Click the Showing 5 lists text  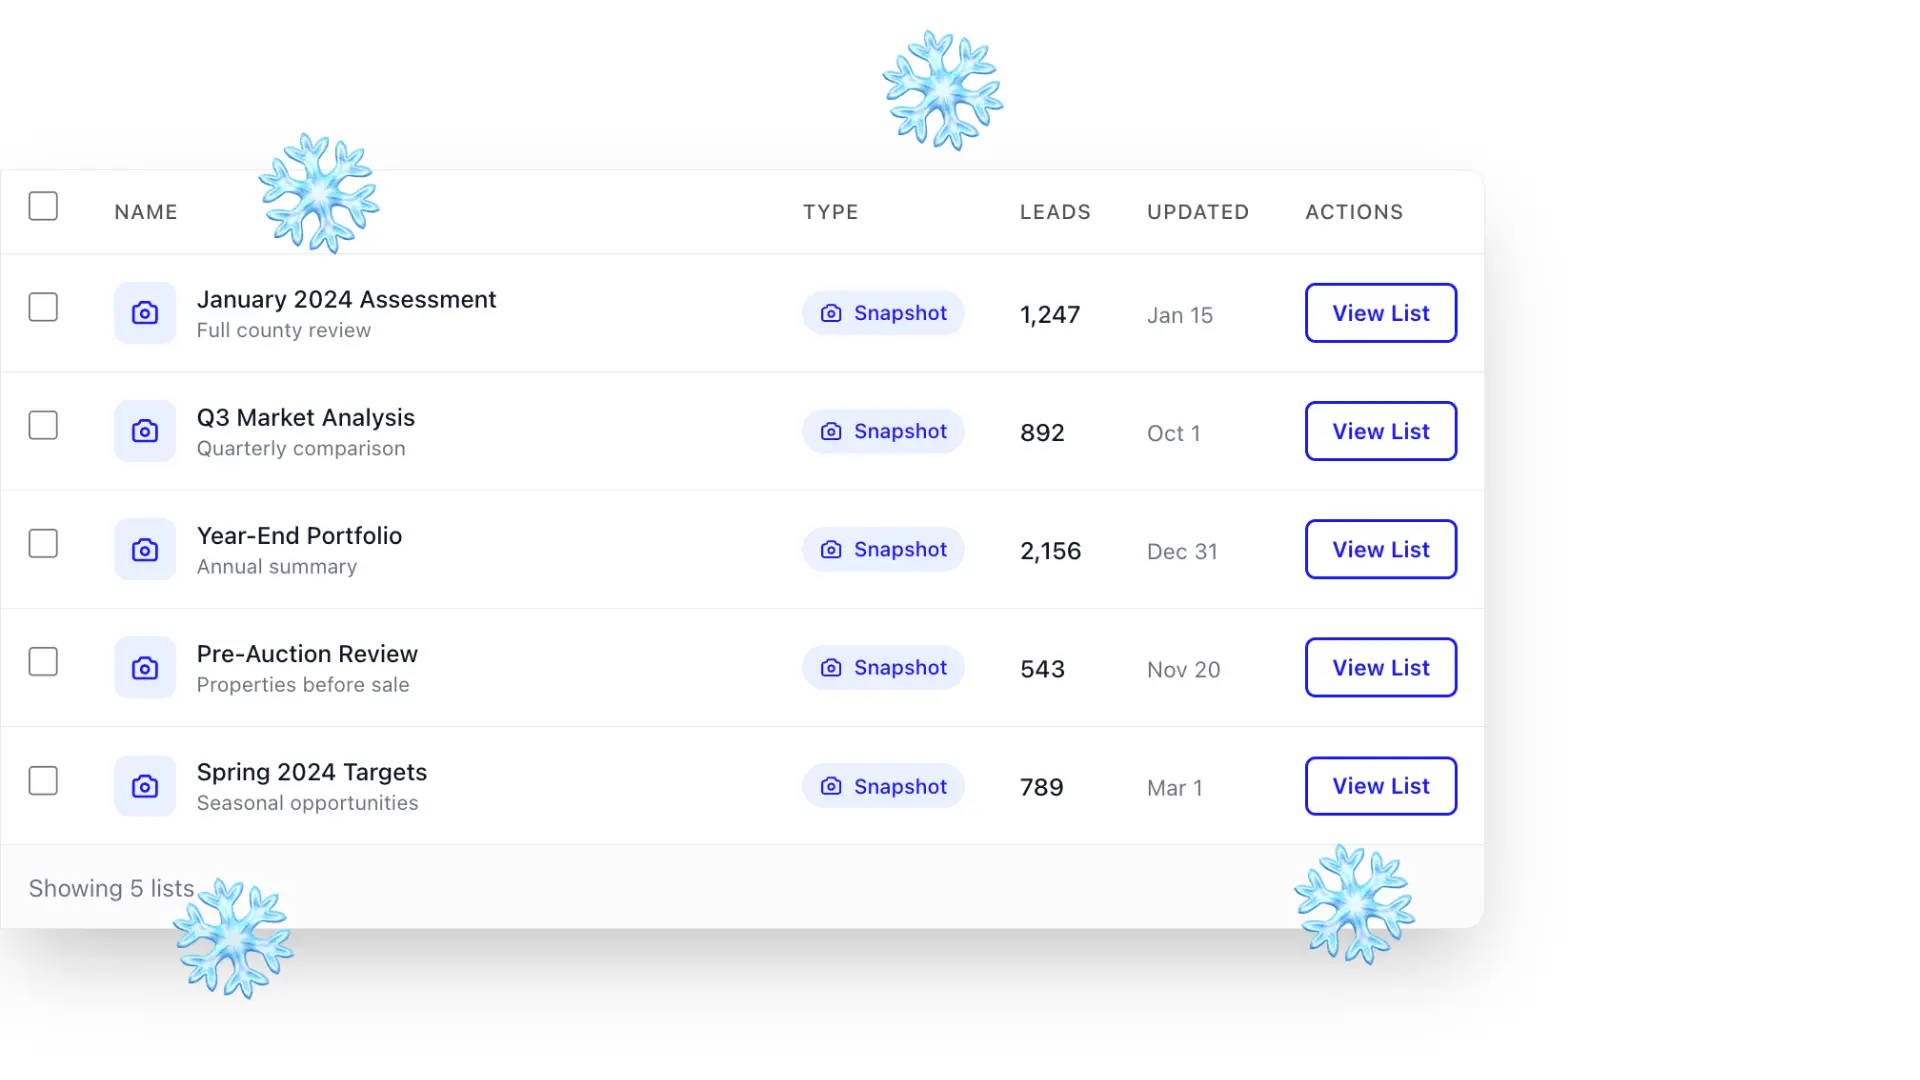tap(111, 888)
